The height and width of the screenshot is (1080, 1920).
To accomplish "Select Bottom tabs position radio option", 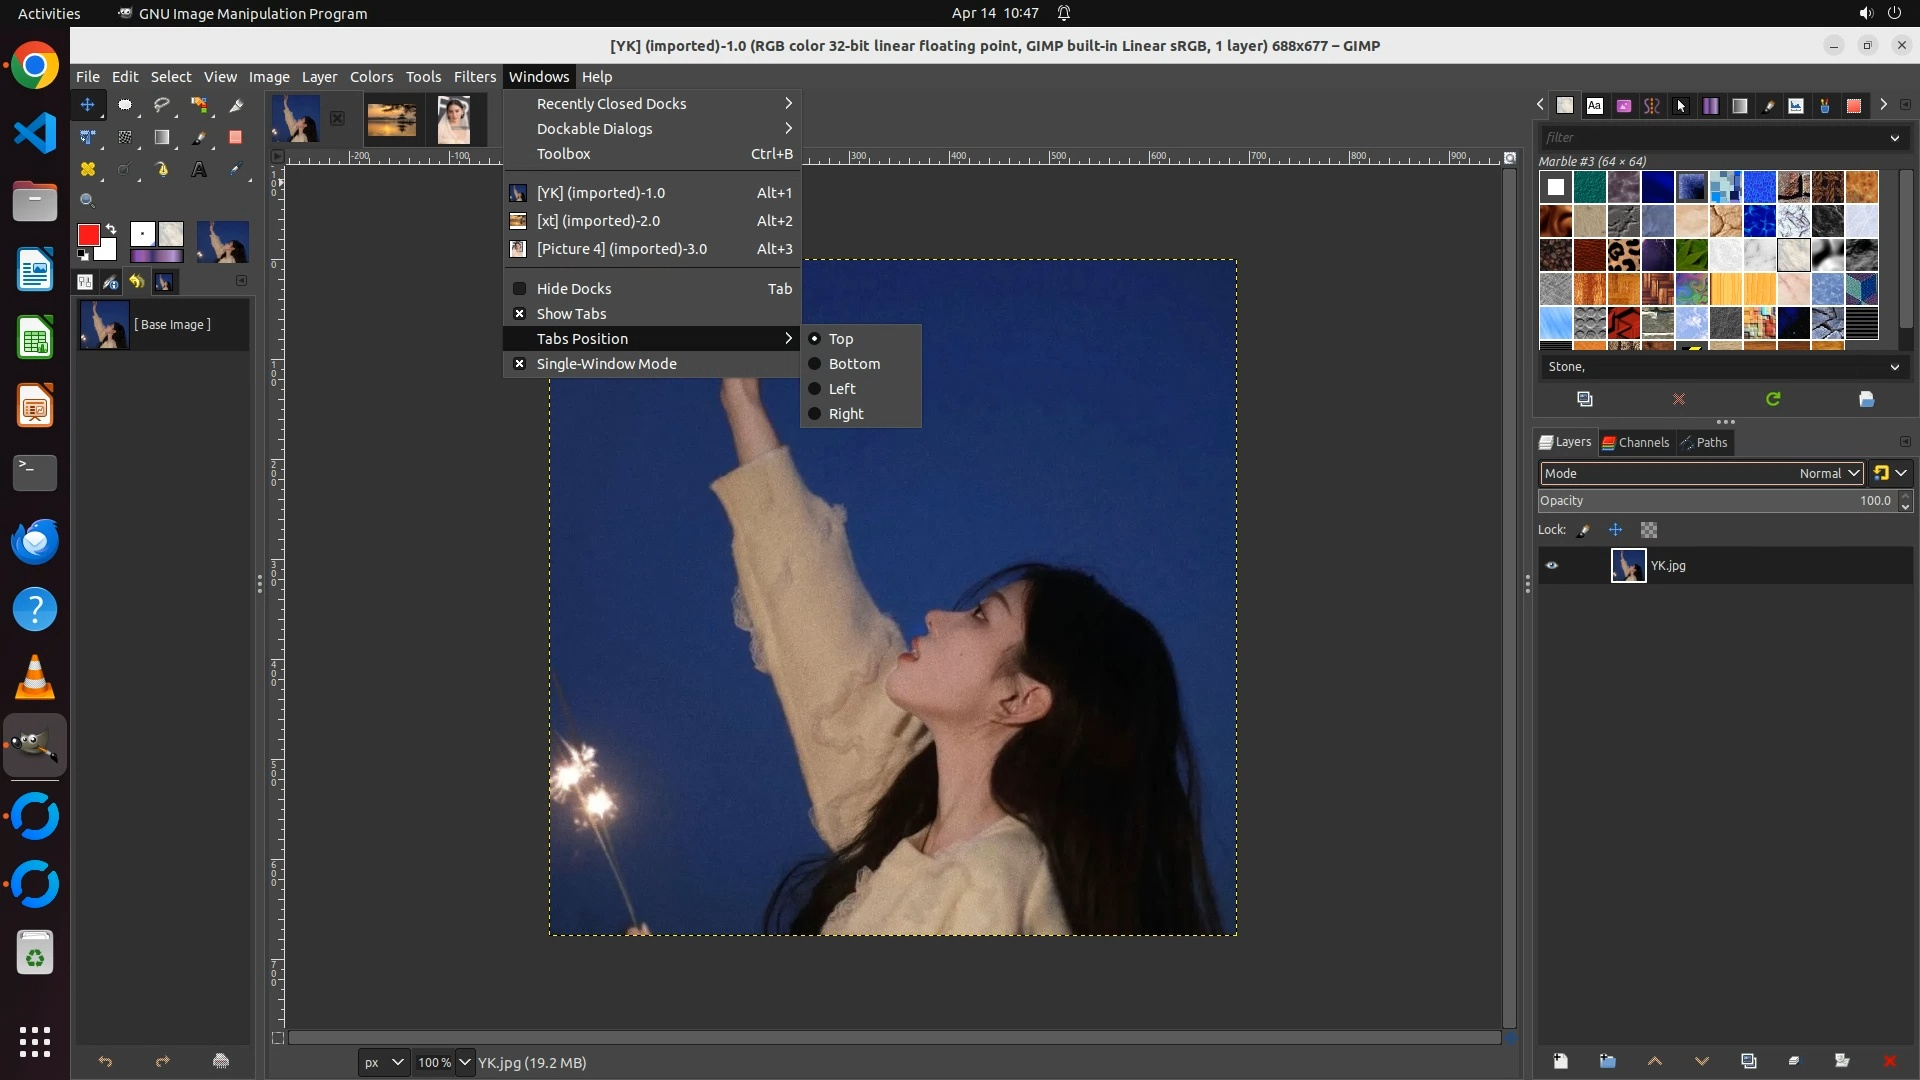I will coord(853,364).
